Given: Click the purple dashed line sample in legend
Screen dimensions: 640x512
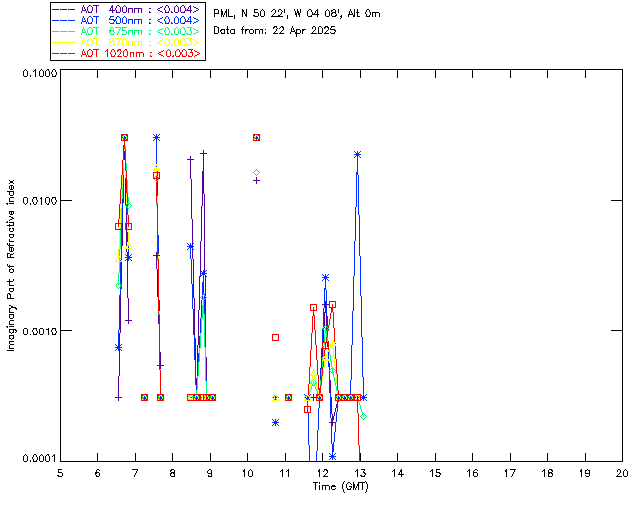Looking at the screenshot, I should pos(64,9).
